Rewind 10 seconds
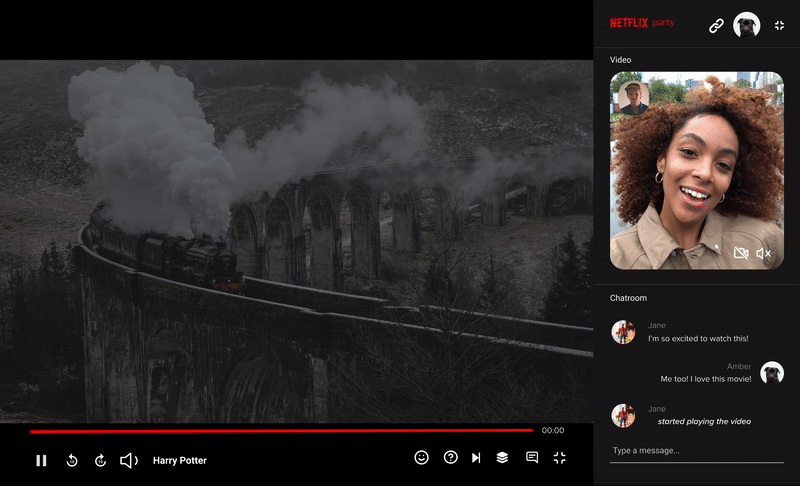The width and height of the screenshot is (800, 486). point(72,461)
